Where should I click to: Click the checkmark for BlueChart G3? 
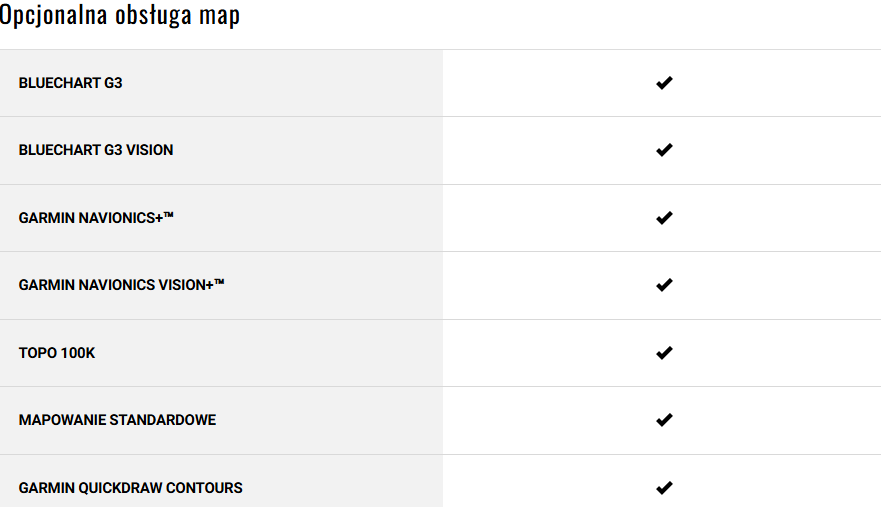point(664,83)
